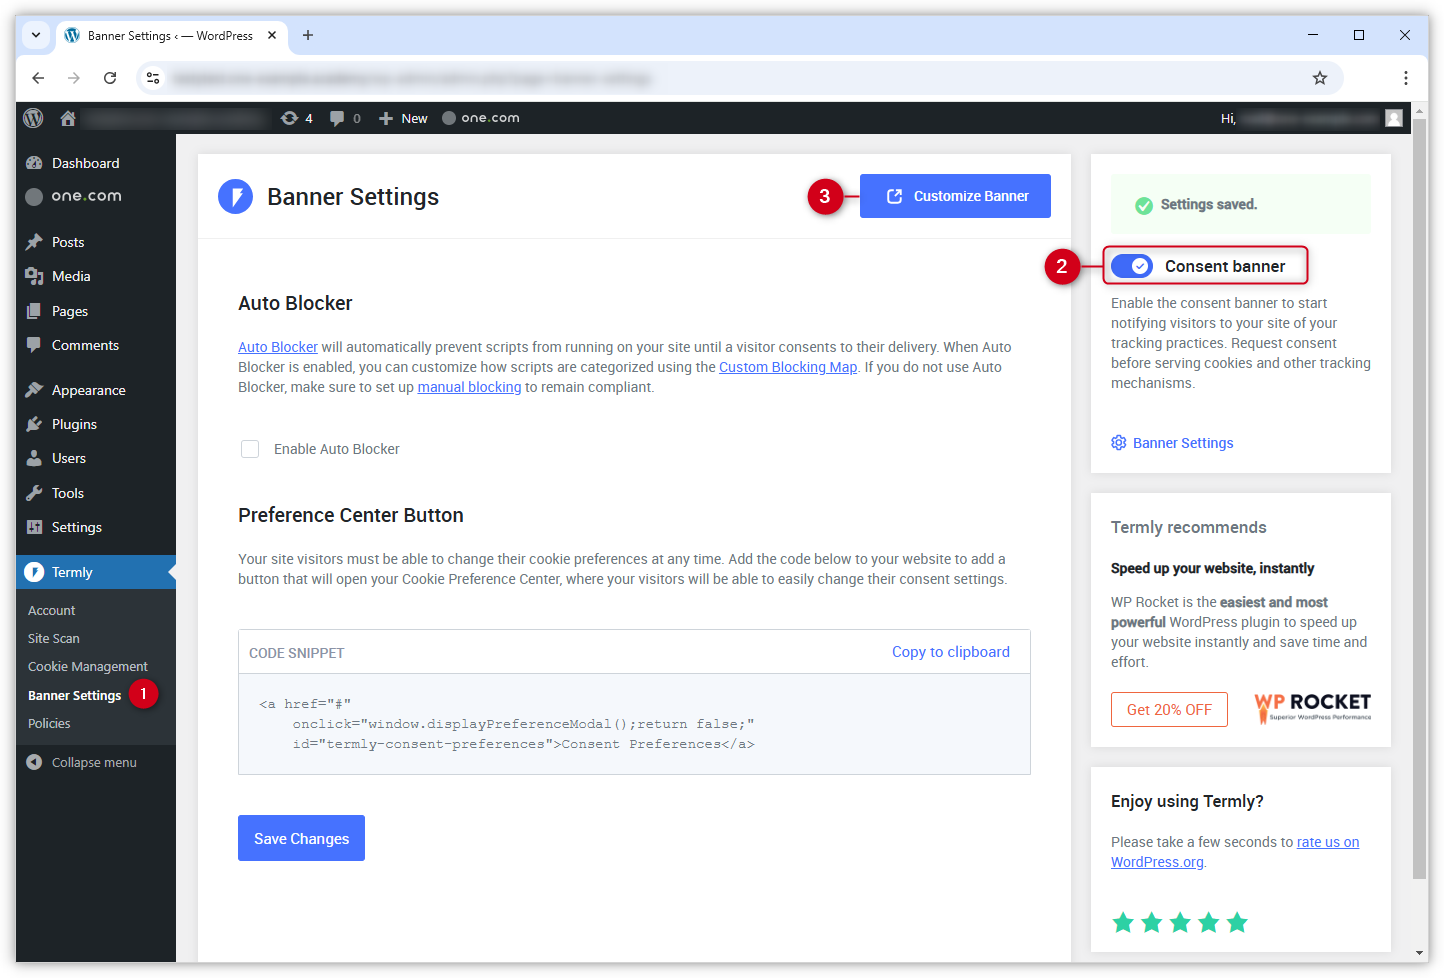1444x978 pixels.
Task: Click the gear icon beside Banner Settings link
Action: tap(1118, 442)
